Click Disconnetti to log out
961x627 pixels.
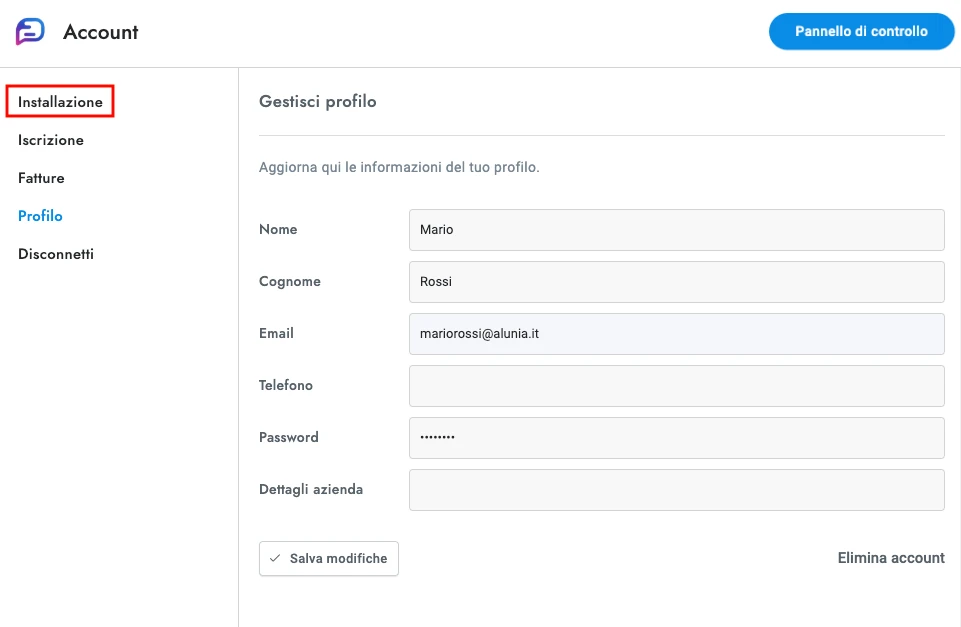pyautogui.click(x=56, y=254)
